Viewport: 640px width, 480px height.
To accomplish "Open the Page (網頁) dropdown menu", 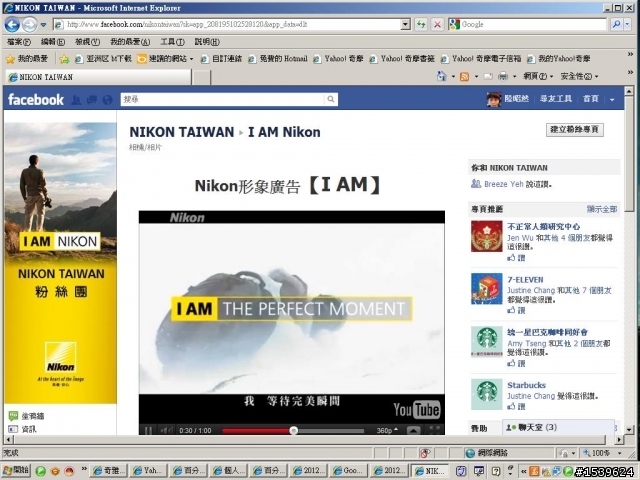I will click(538, 76).
